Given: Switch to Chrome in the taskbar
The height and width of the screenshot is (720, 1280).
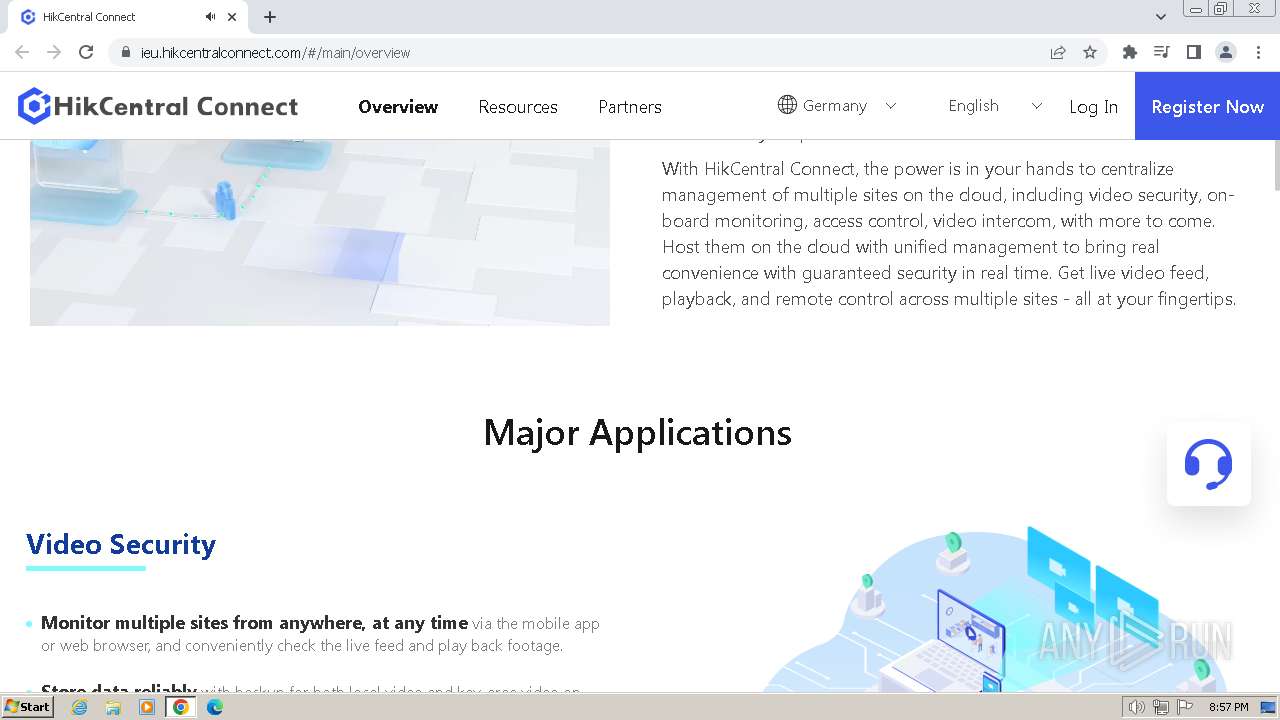Looking at the screenshot, I should [x=181, y=707].
